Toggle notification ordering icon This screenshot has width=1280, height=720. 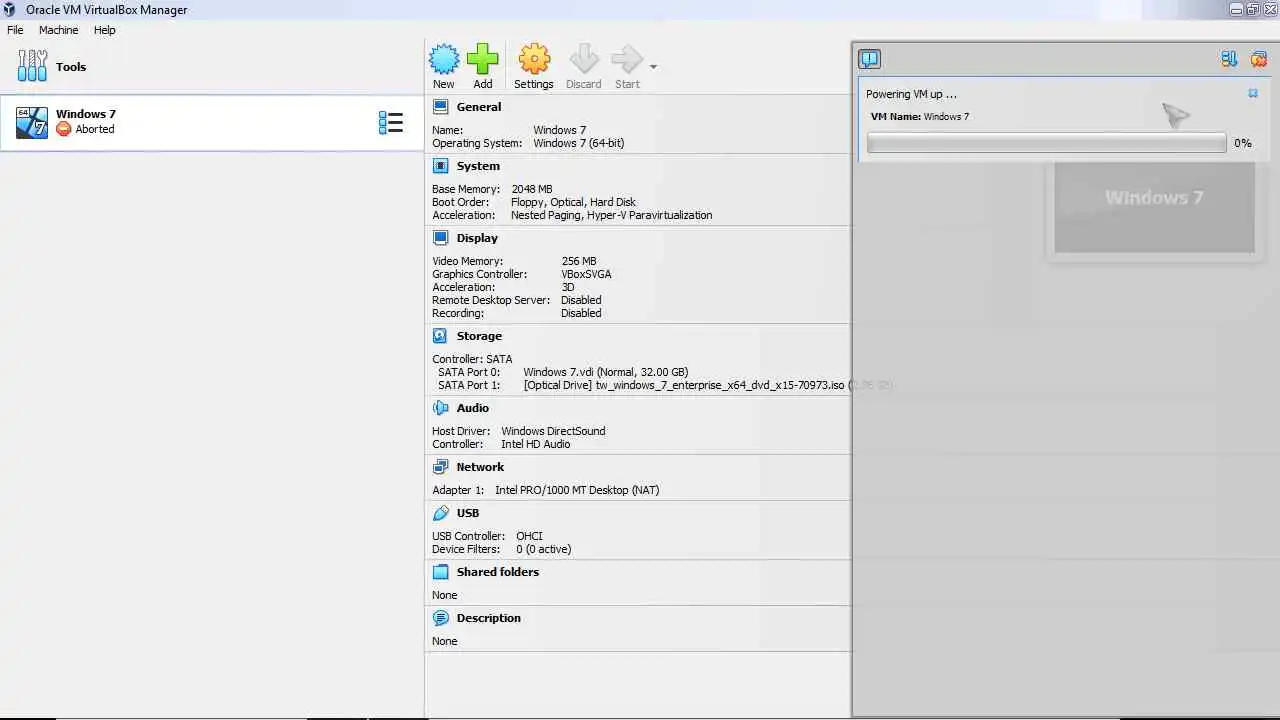tap(1229, 59)
